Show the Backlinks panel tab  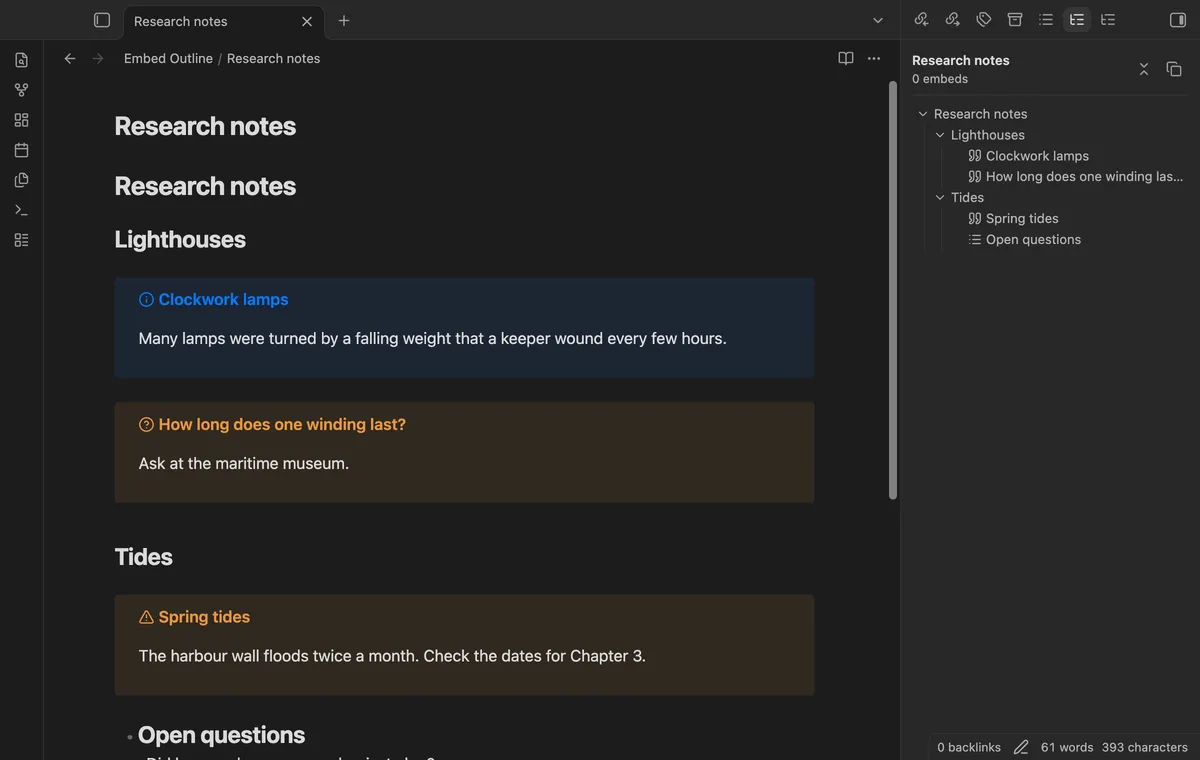coord(922,20)
